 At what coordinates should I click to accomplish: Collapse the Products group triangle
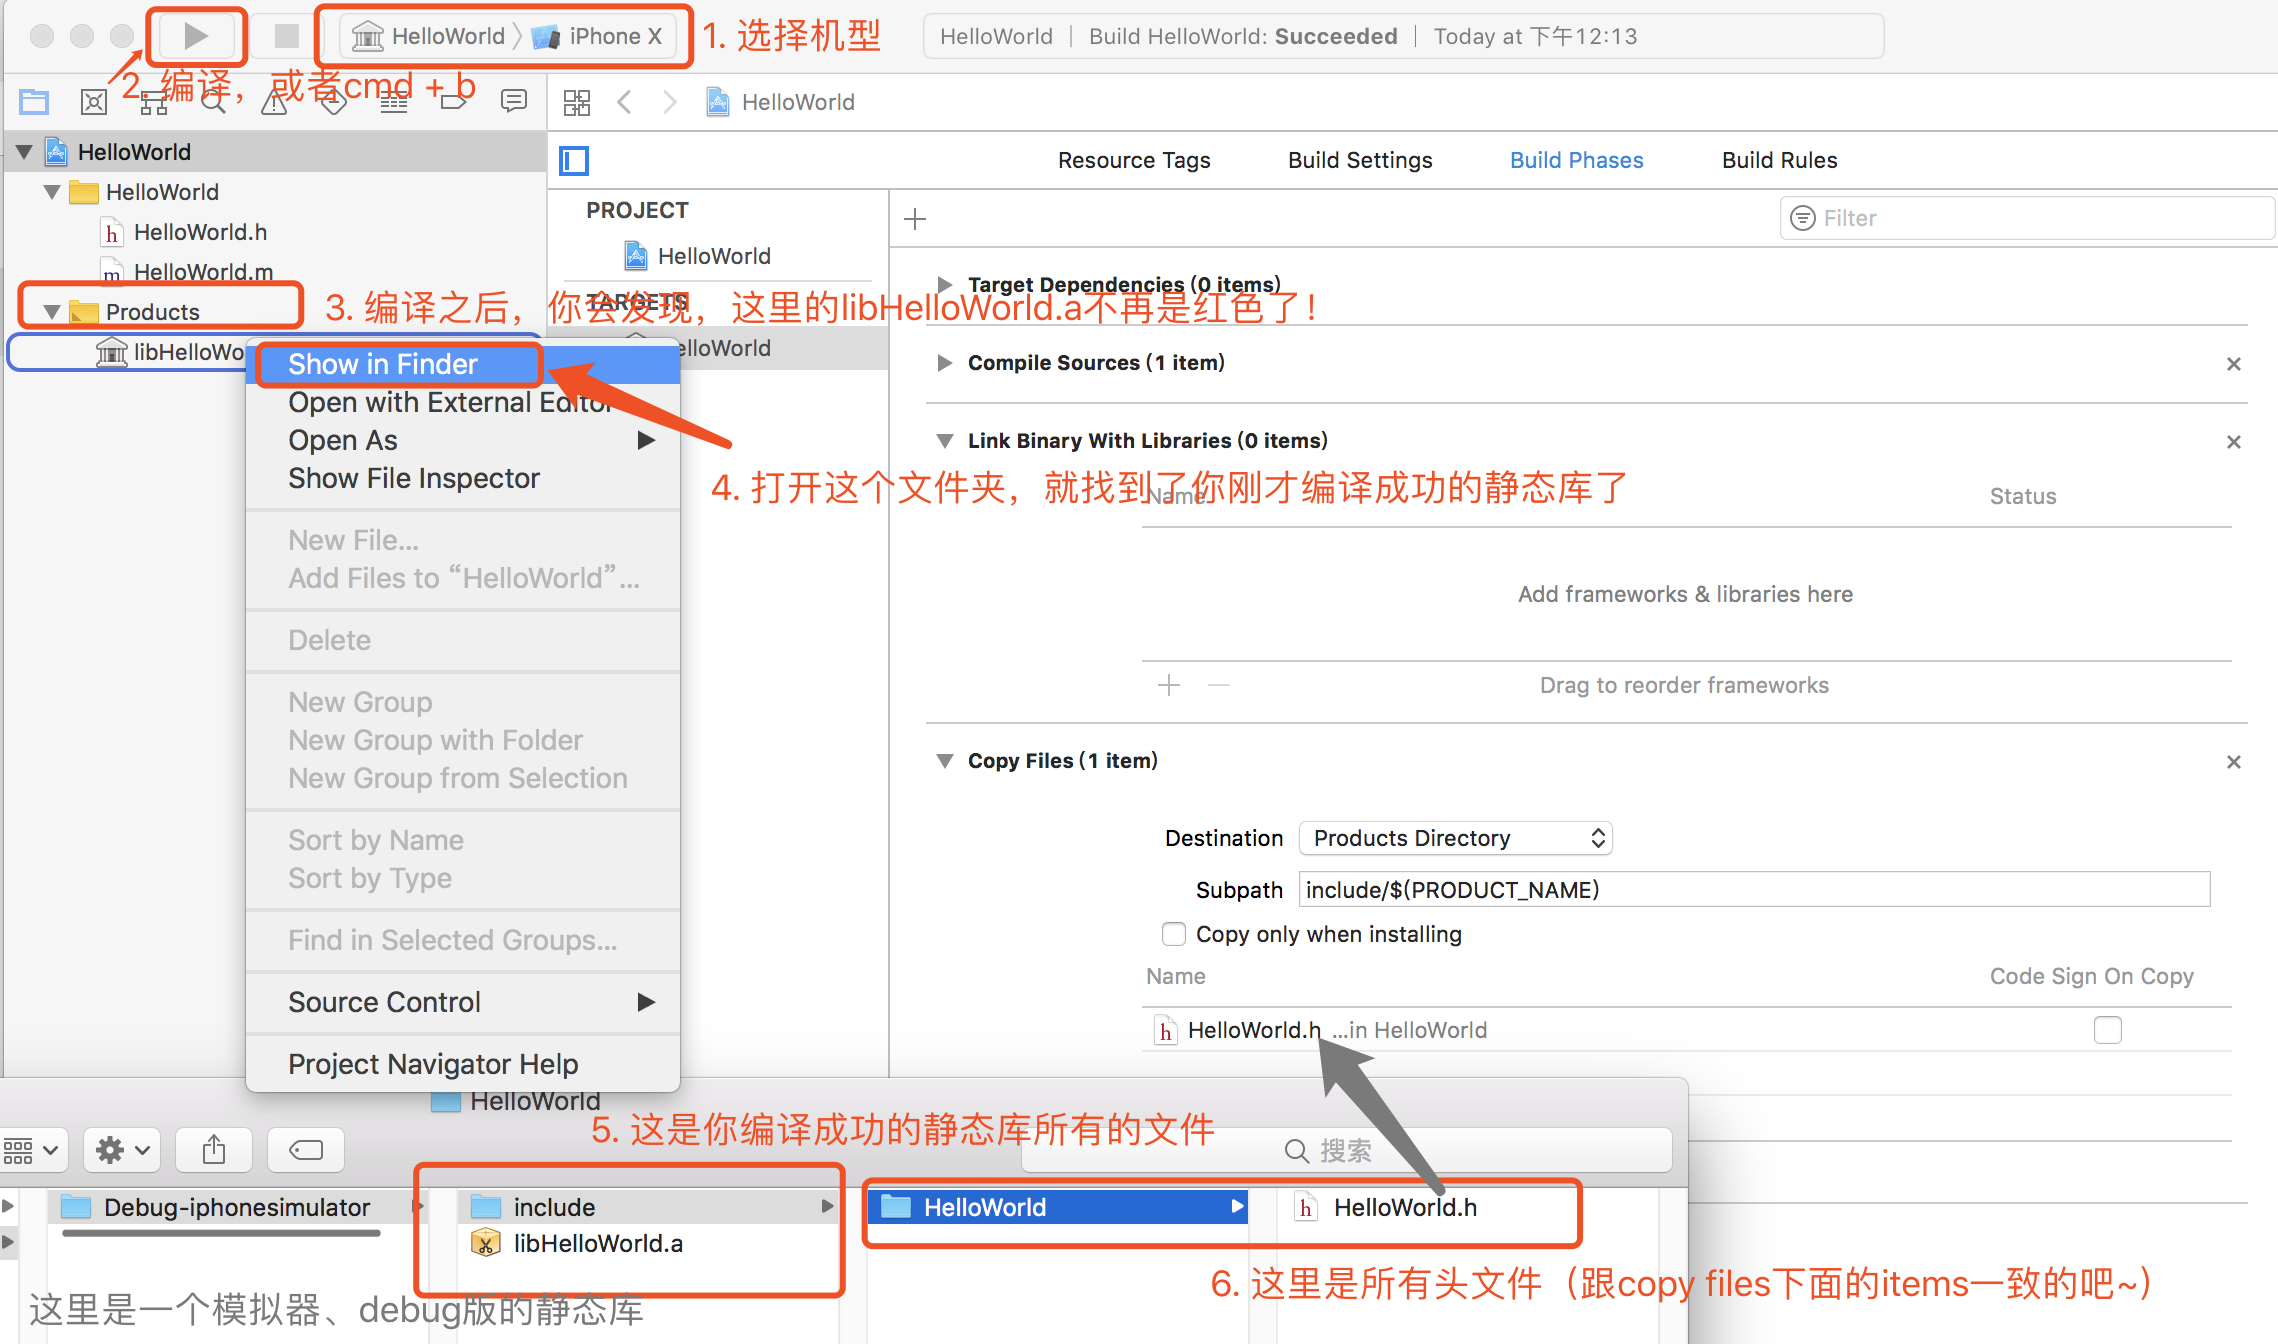click(52, 312)
